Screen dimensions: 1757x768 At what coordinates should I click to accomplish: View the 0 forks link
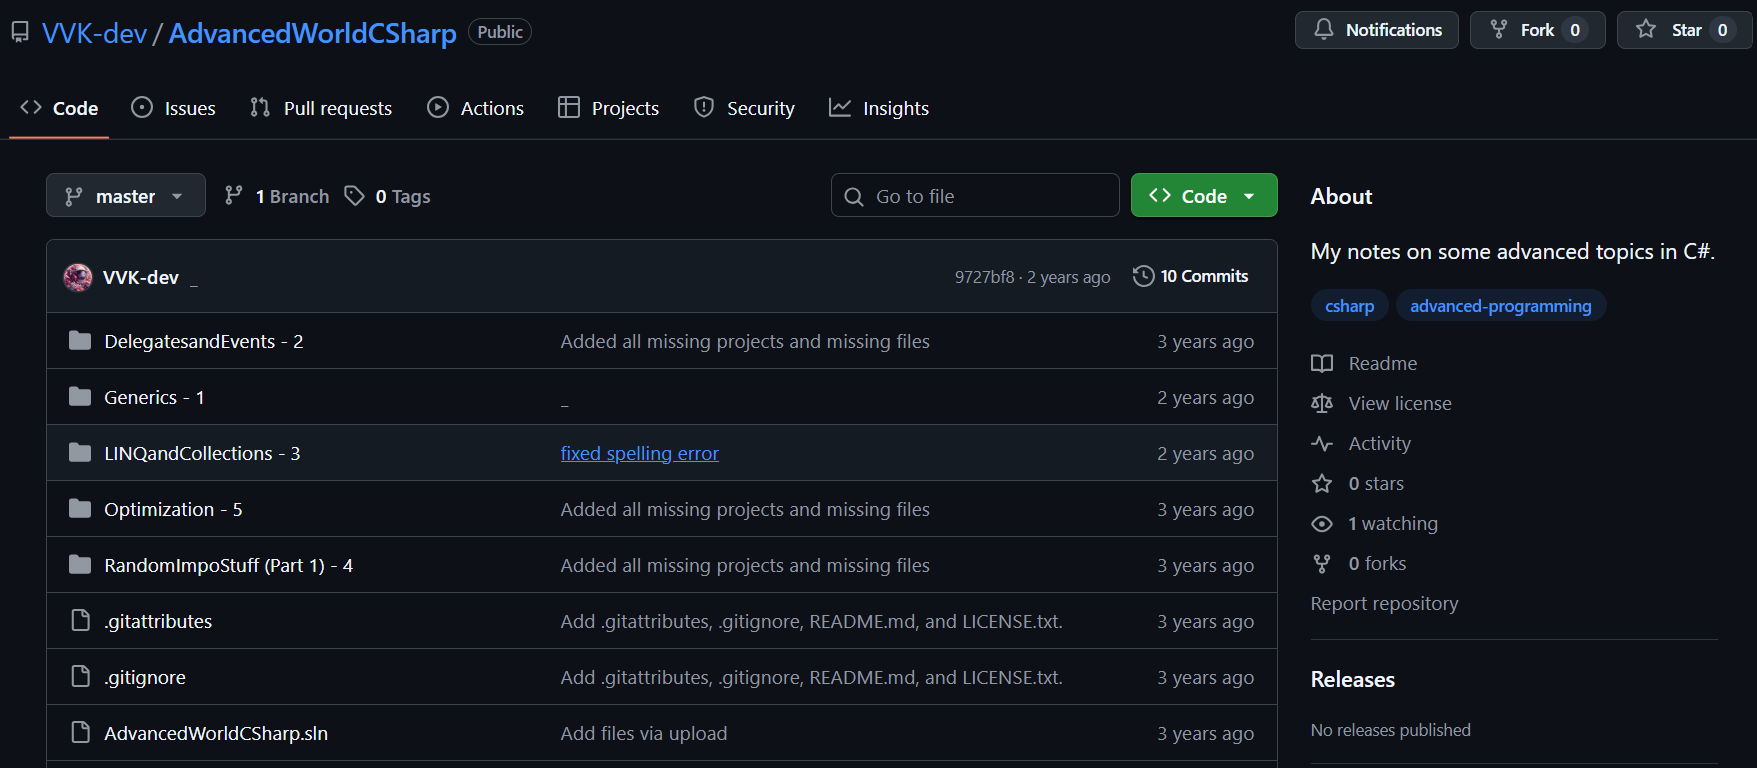1358,563
